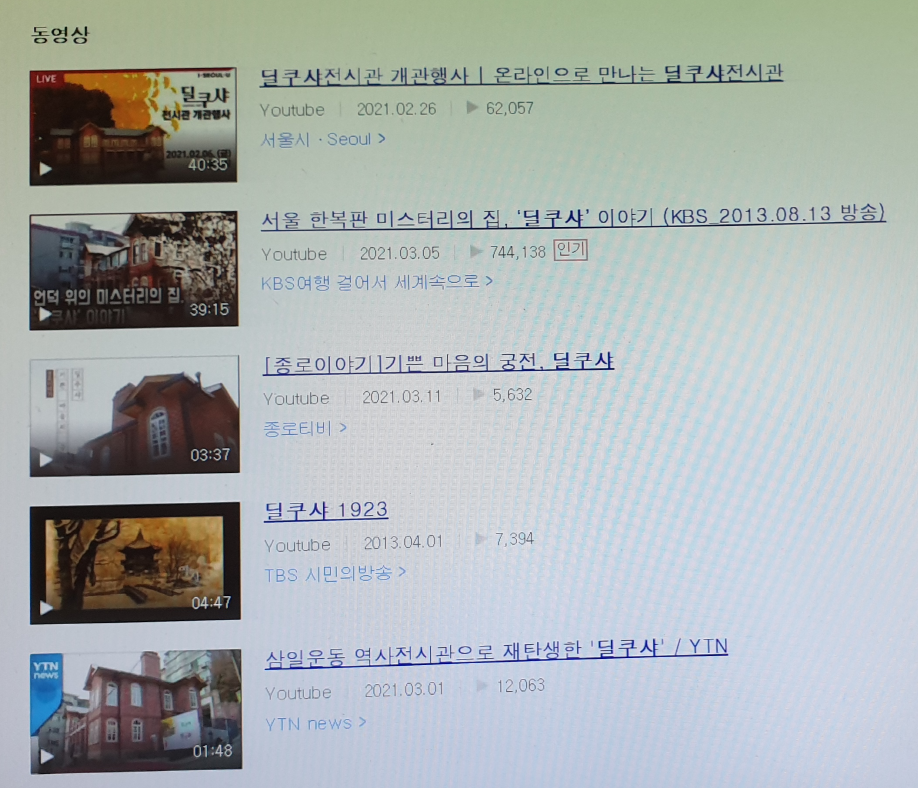Screen dimensions: 918x788
Task: Play the 03:37 video via thumbnail play icon
Action: click(x=46, y=460)
